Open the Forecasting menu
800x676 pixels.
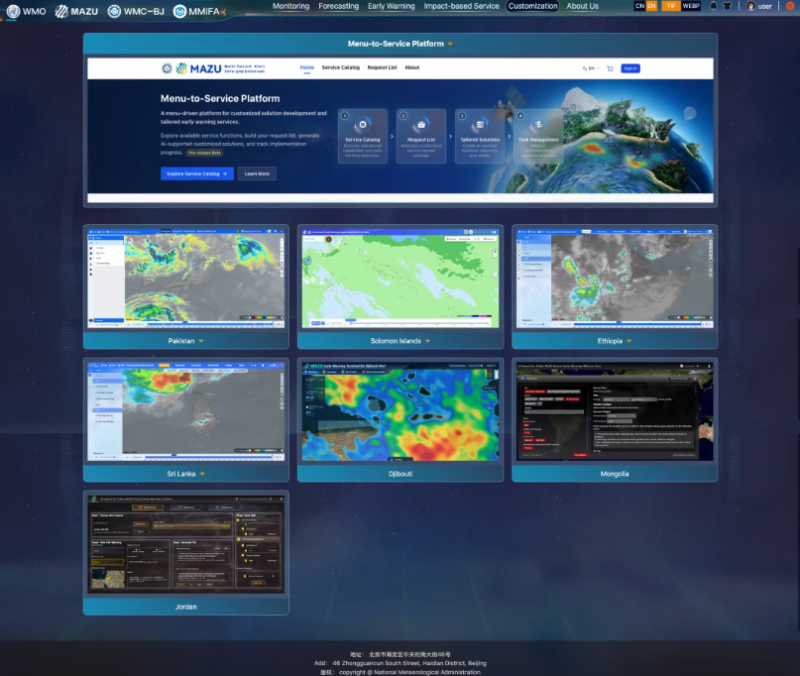[x=339, y=6]
